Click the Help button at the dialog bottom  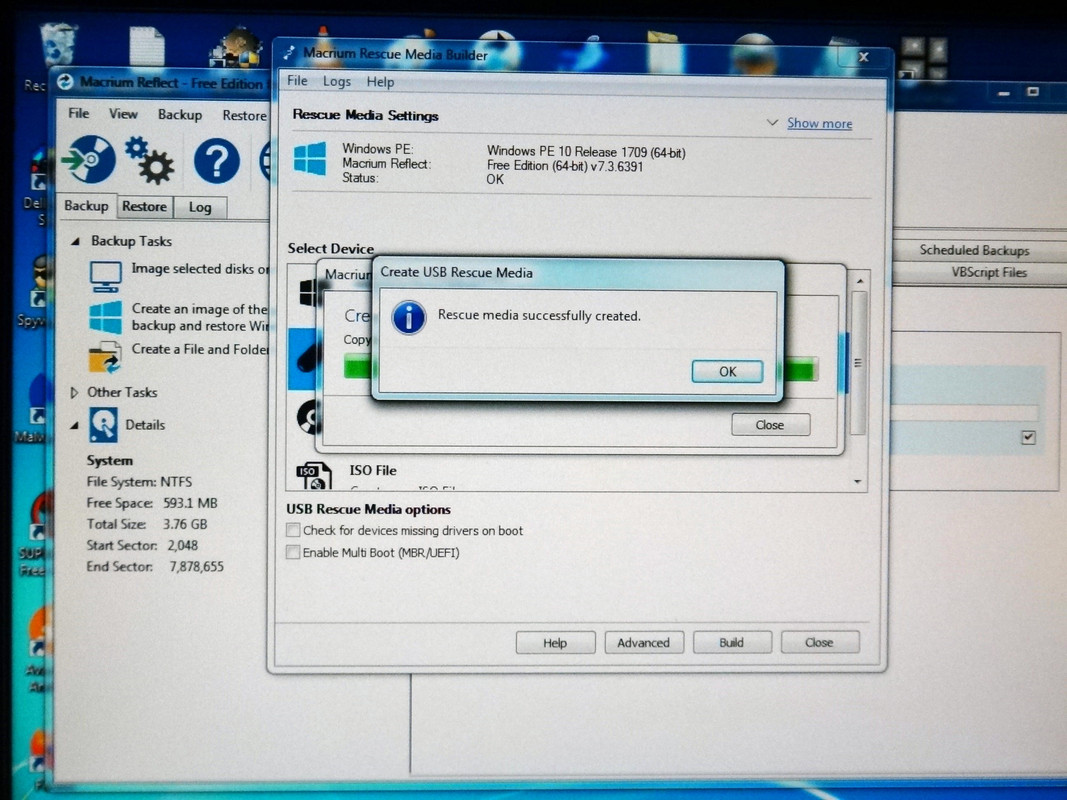click(x=555, y=642)
